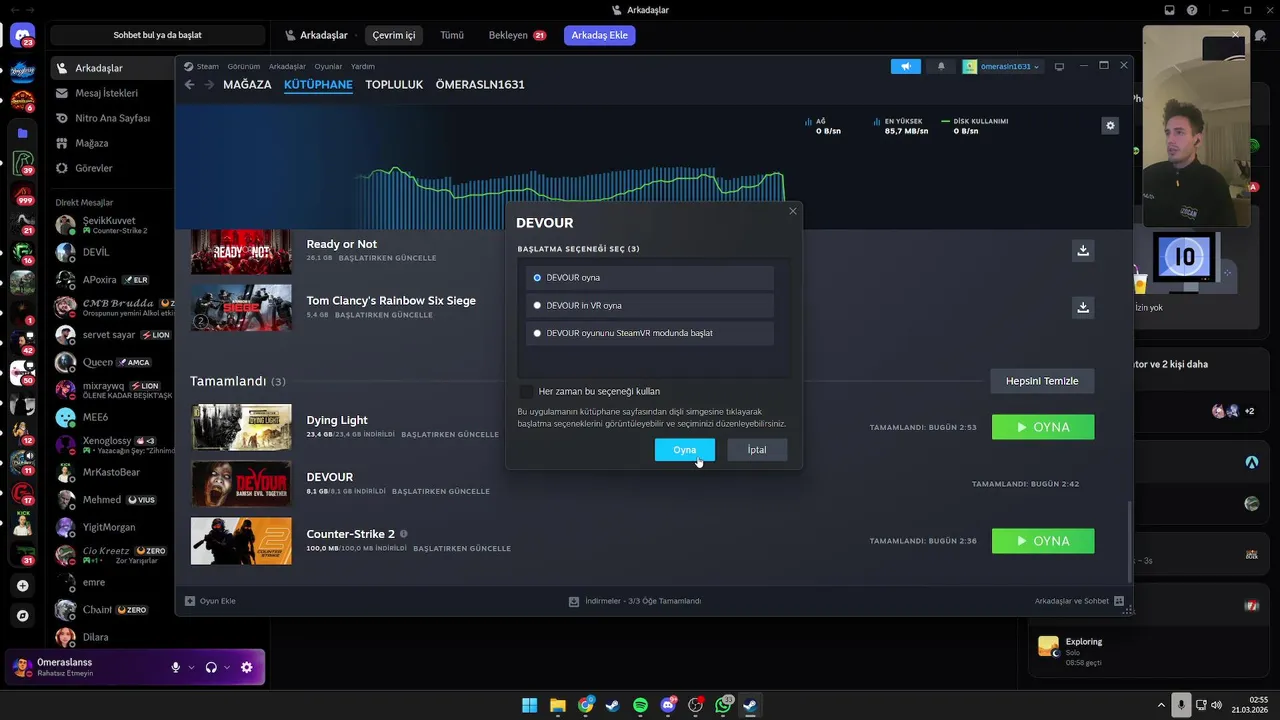Download Rainbow Six Siege update icon
Screen dimensions: 1280x720
(1083, 307)
